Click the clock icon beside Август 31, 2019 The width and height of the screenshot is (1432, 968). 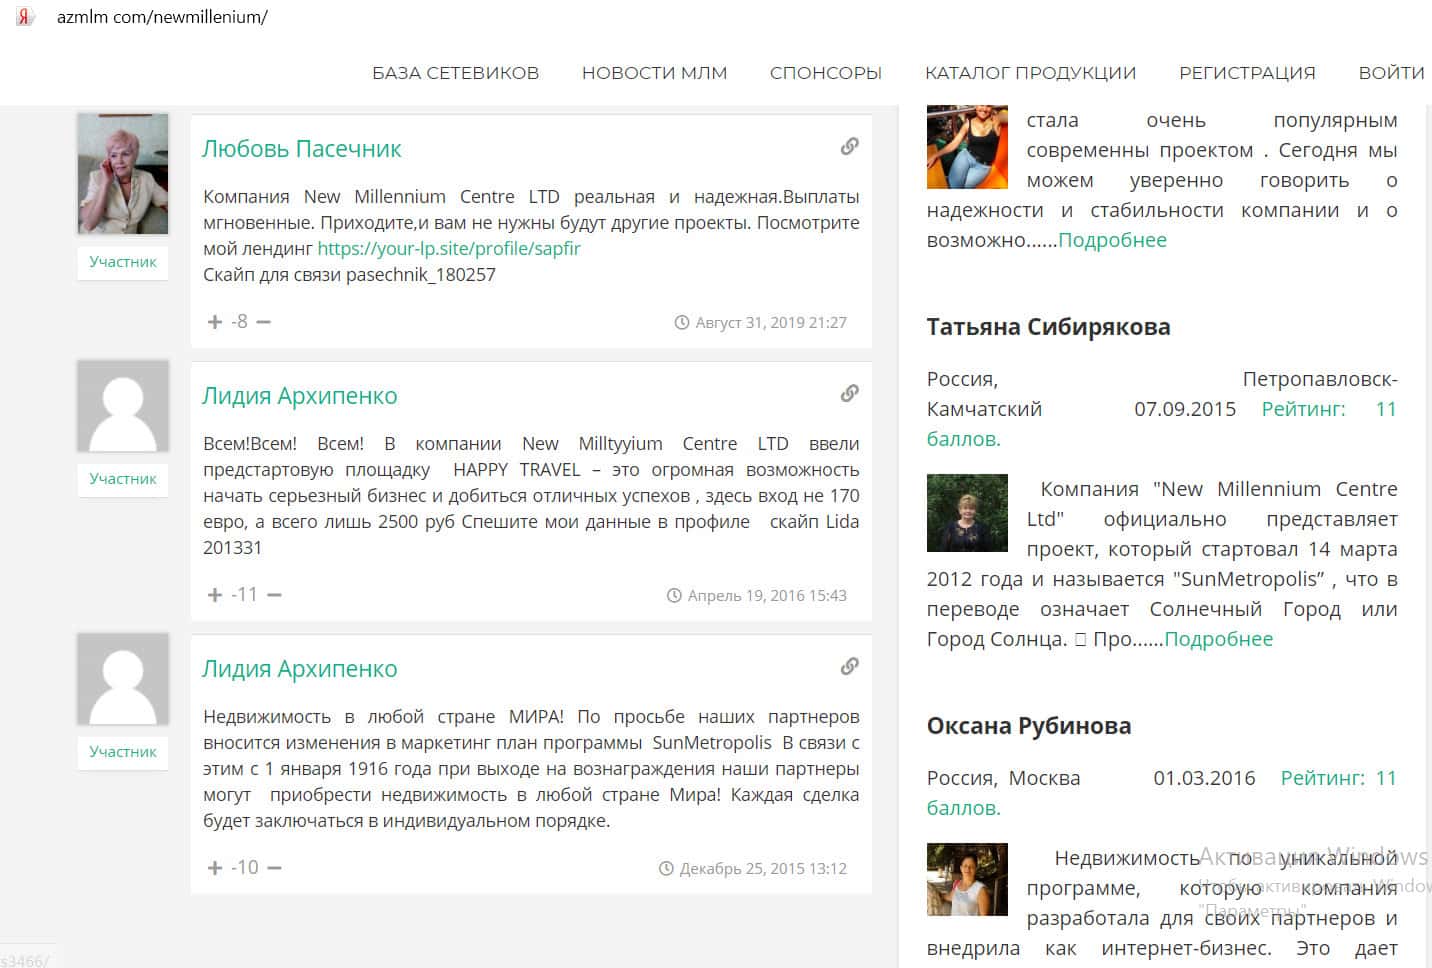[x=682, y=322]
